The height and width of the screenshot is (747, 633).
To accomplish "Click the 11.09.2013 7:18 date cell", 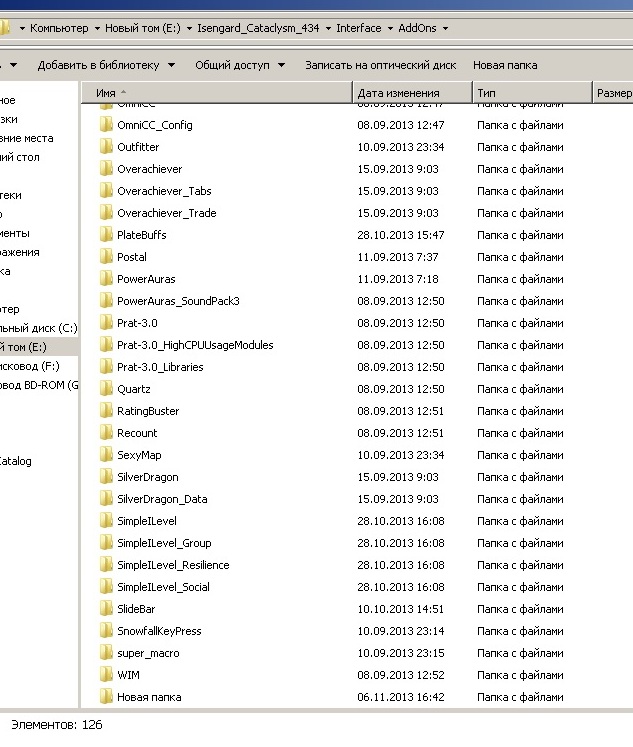I will (x=398, y=279).
